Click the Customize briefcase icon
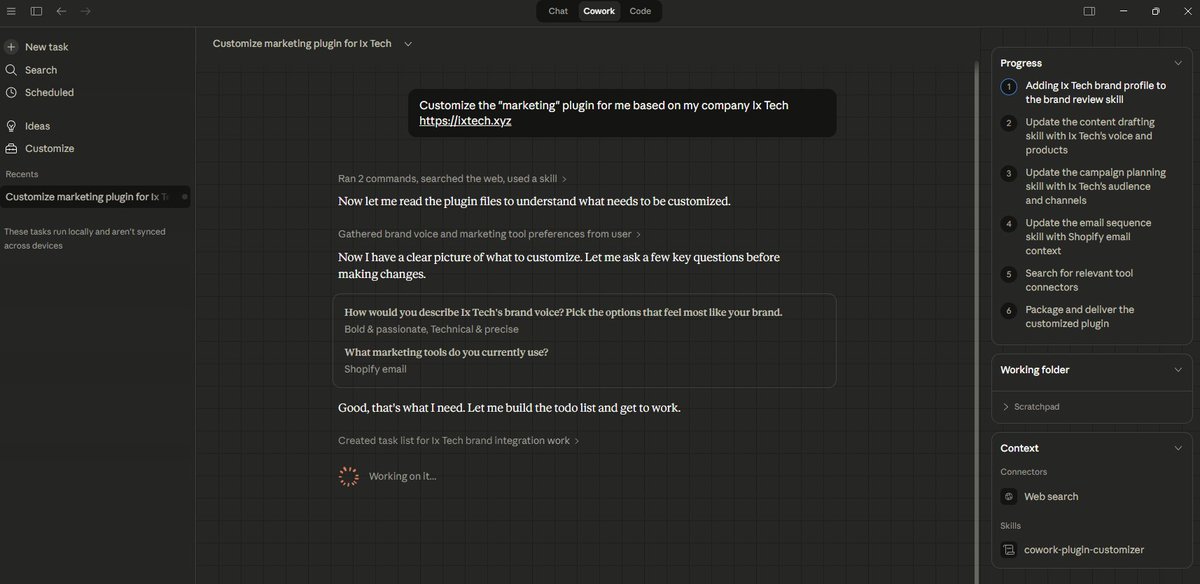The height and width of the screenshot is (584, 1200). pyautogui.click(x=11, y=148)
